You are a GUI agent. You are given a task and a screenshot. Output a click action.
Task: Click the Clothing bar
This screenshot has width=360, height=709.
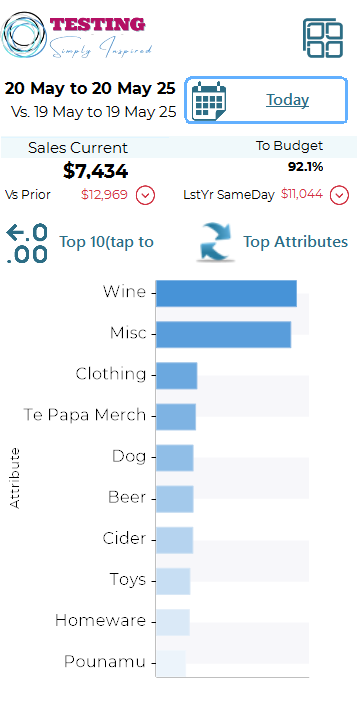click(176, 375)
